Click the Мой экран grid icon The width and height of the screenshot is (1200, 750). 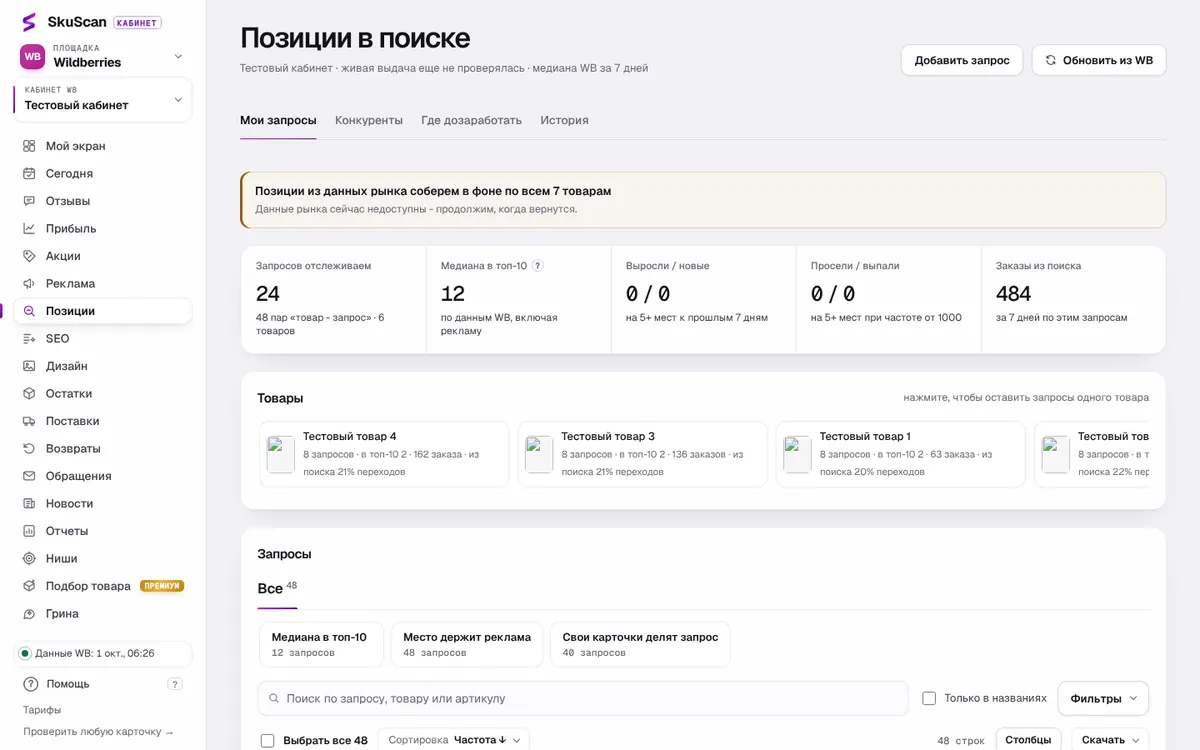29,146
